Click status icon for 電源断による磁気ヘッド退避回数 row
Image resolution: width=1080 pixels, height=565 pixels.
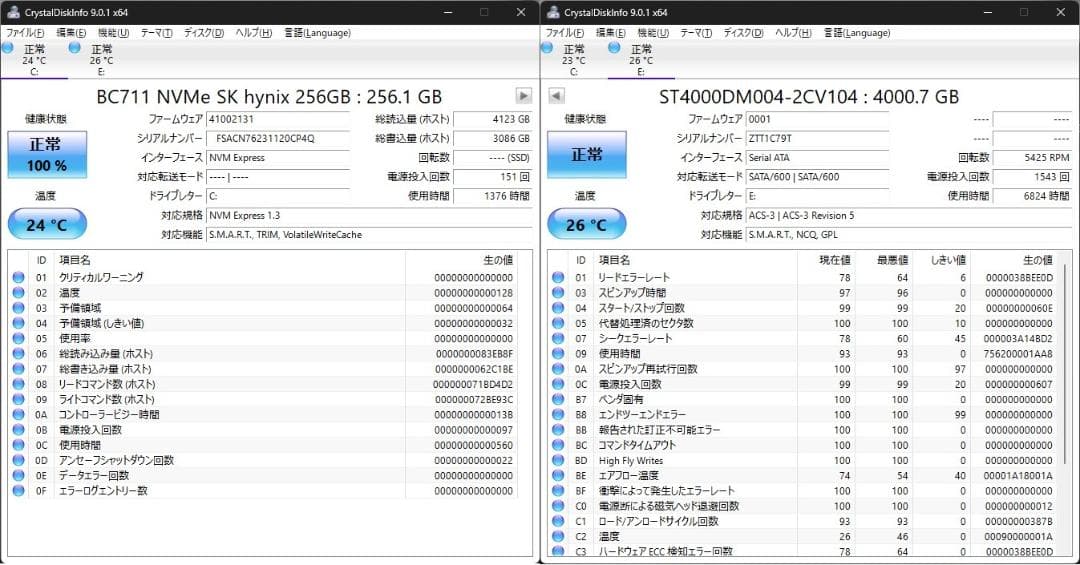click(558, 506)
